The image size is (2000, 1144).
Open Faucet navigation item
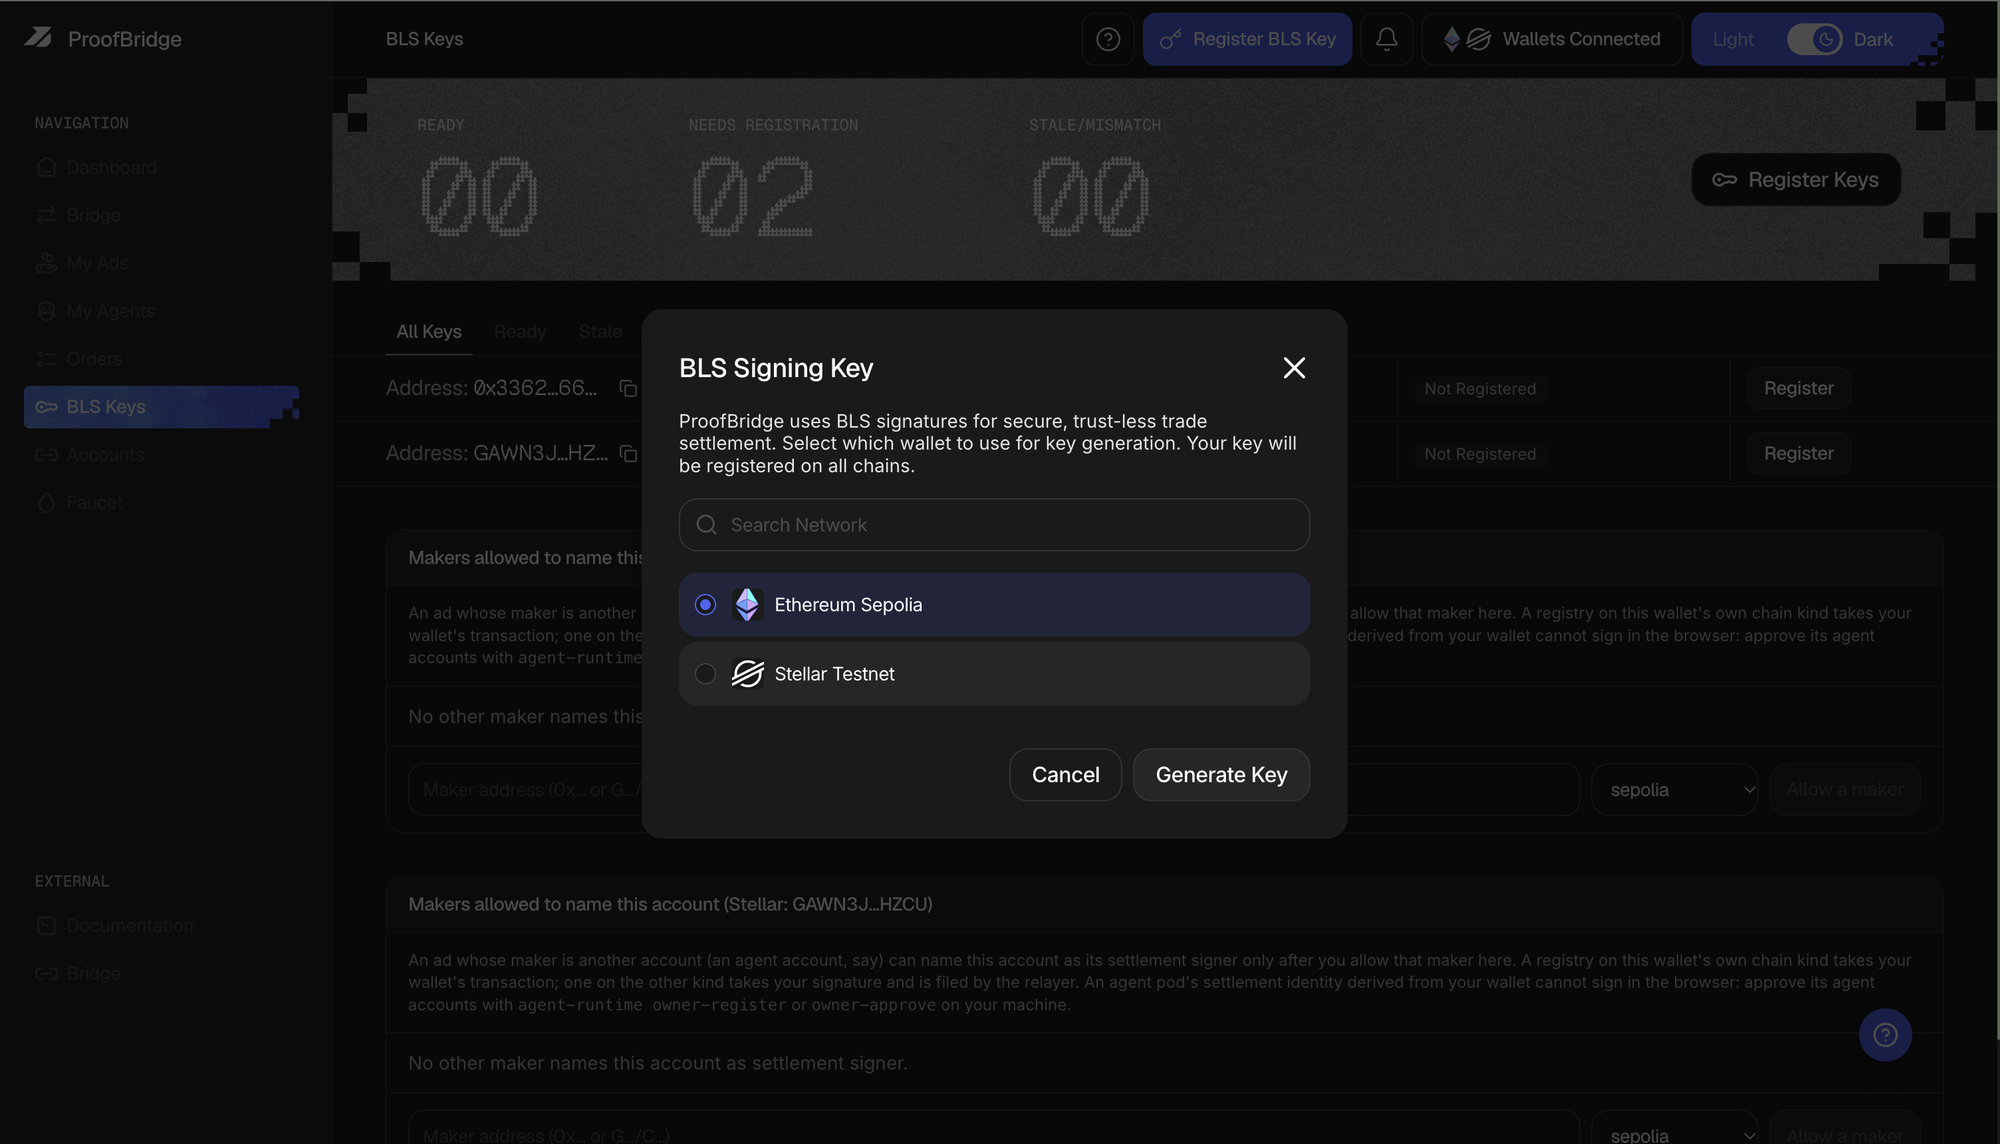[95, 502]
